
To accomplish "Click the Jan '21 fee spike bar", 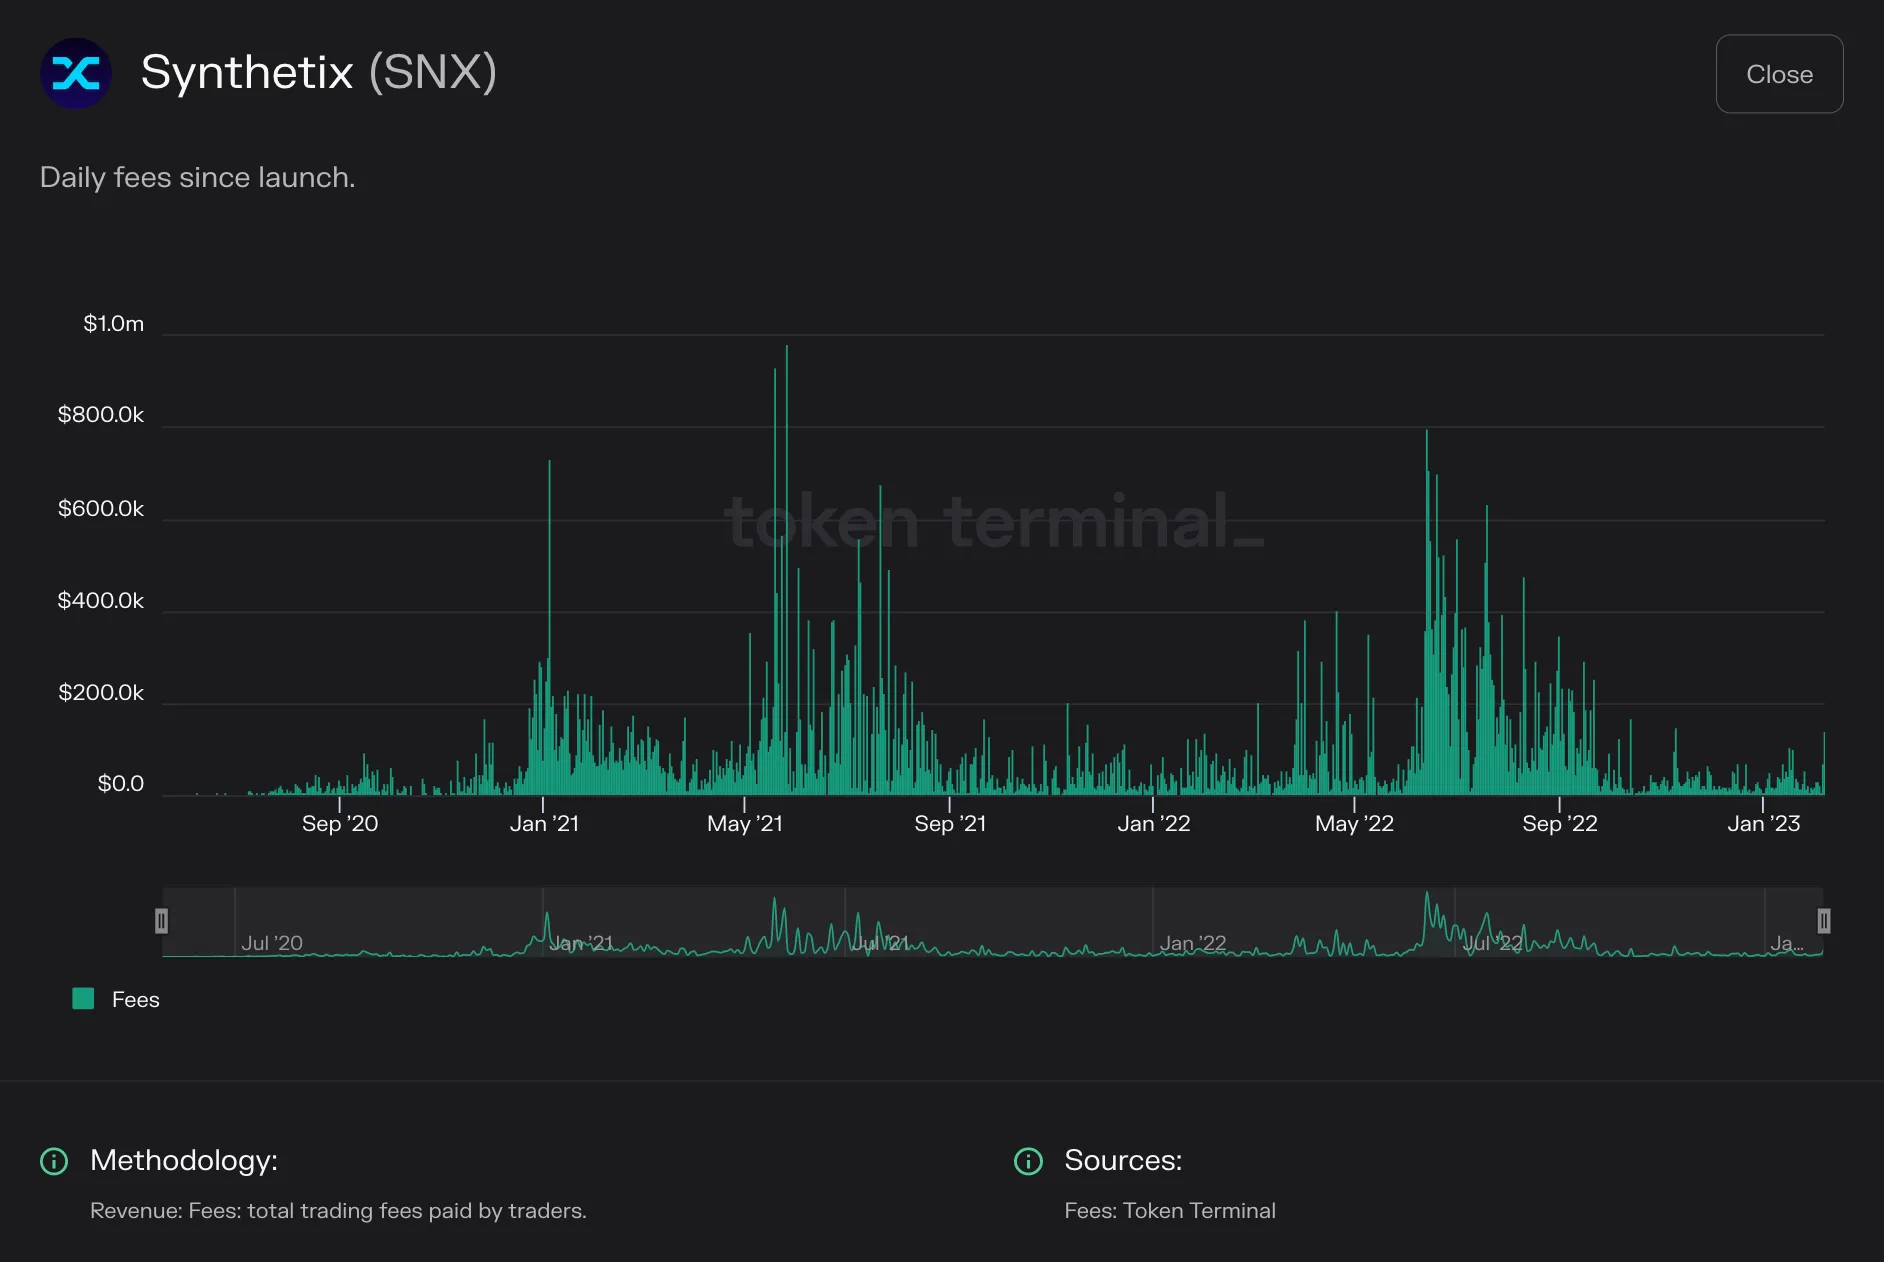I will (549, 628).
